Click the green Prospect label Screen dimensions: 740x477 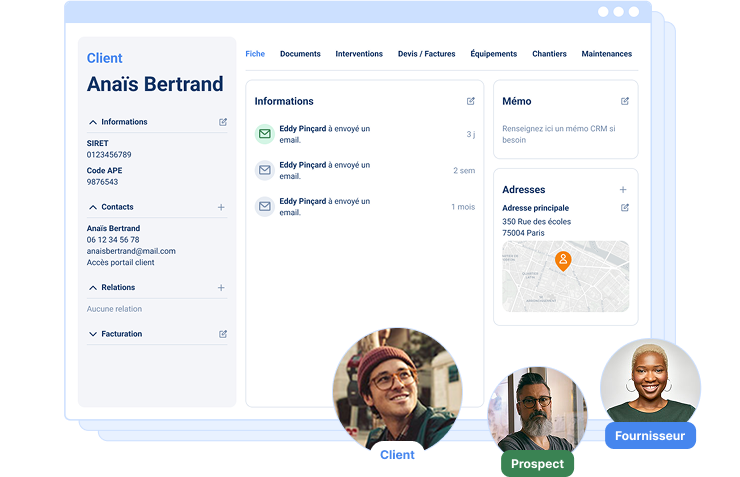point(538,464)
